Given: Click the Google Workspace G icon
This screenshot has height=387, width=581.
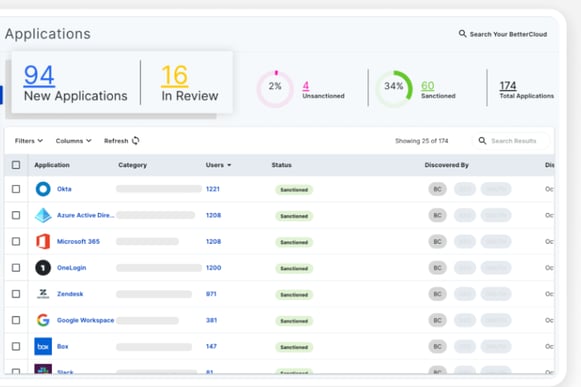Looking at the screenshot, I should (43, 320).
